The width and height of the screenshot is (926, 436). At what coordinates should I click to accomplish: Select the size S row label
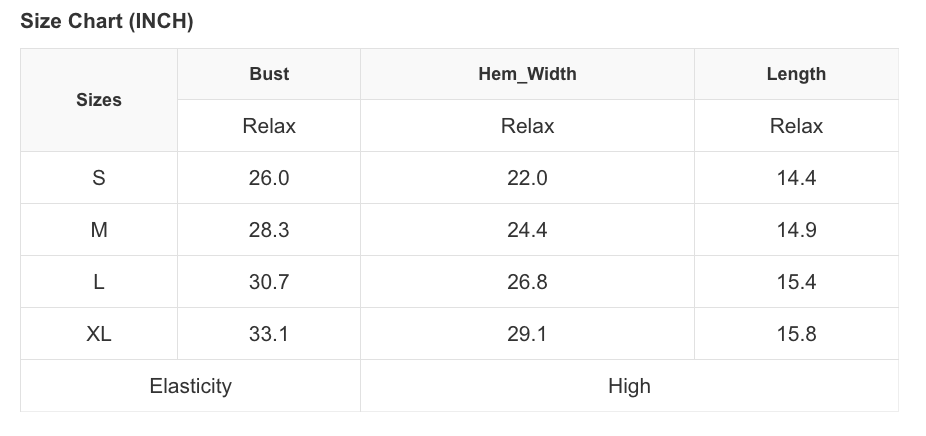tap(99, 178)
